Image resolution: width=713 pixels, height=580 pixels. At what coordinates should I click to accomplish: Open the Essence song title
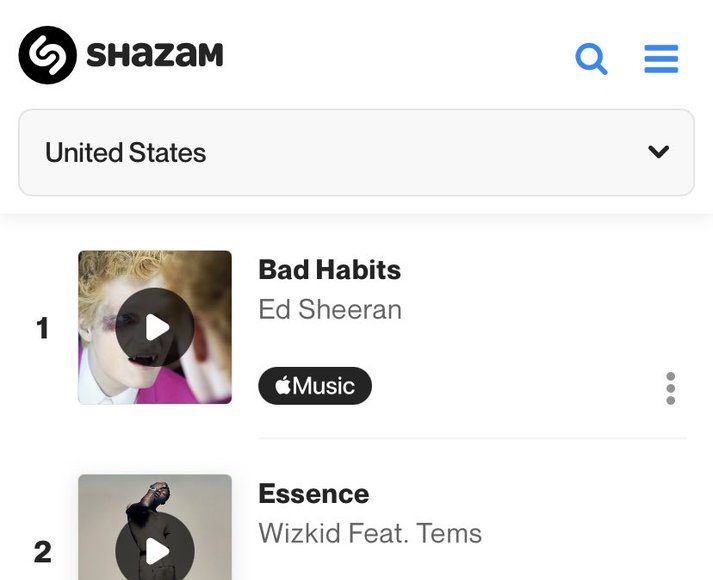pos(313,494)
